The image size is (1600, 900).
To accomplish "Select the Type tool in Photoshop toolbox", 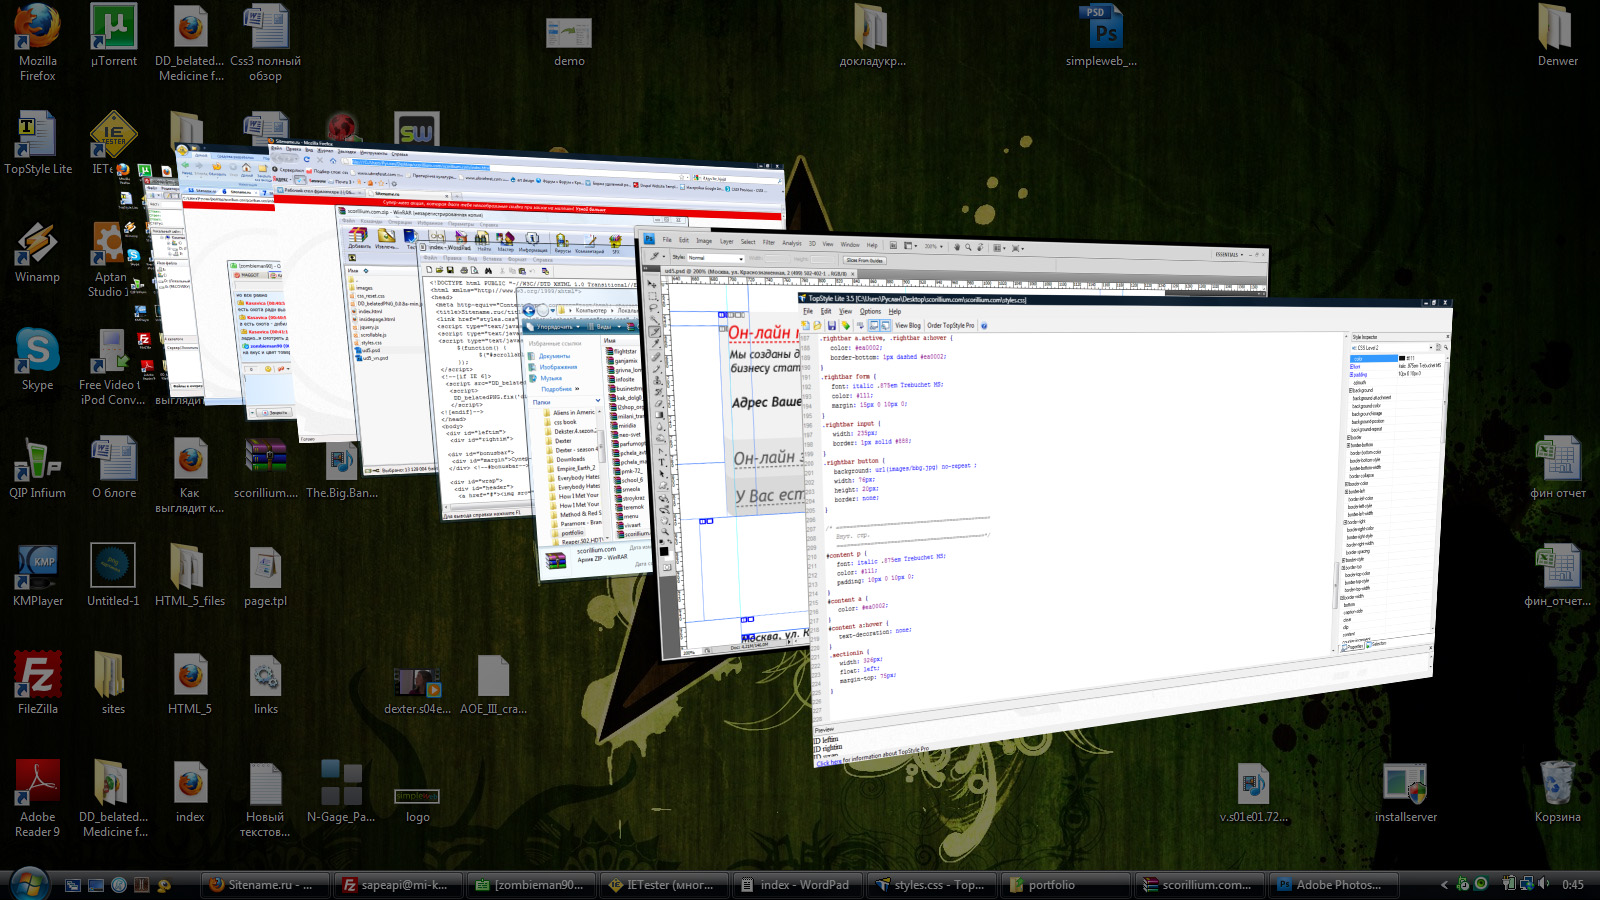I will [662, 462].
